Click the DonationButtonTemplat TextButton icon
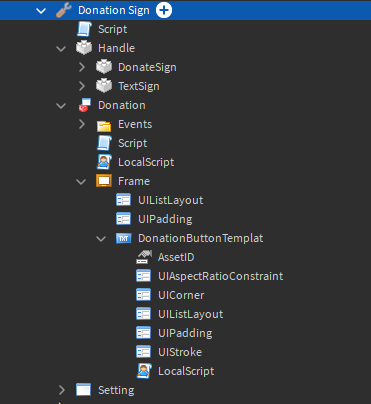Image resolution: width=371 pixels, height=404 pixels. [124, 238]
